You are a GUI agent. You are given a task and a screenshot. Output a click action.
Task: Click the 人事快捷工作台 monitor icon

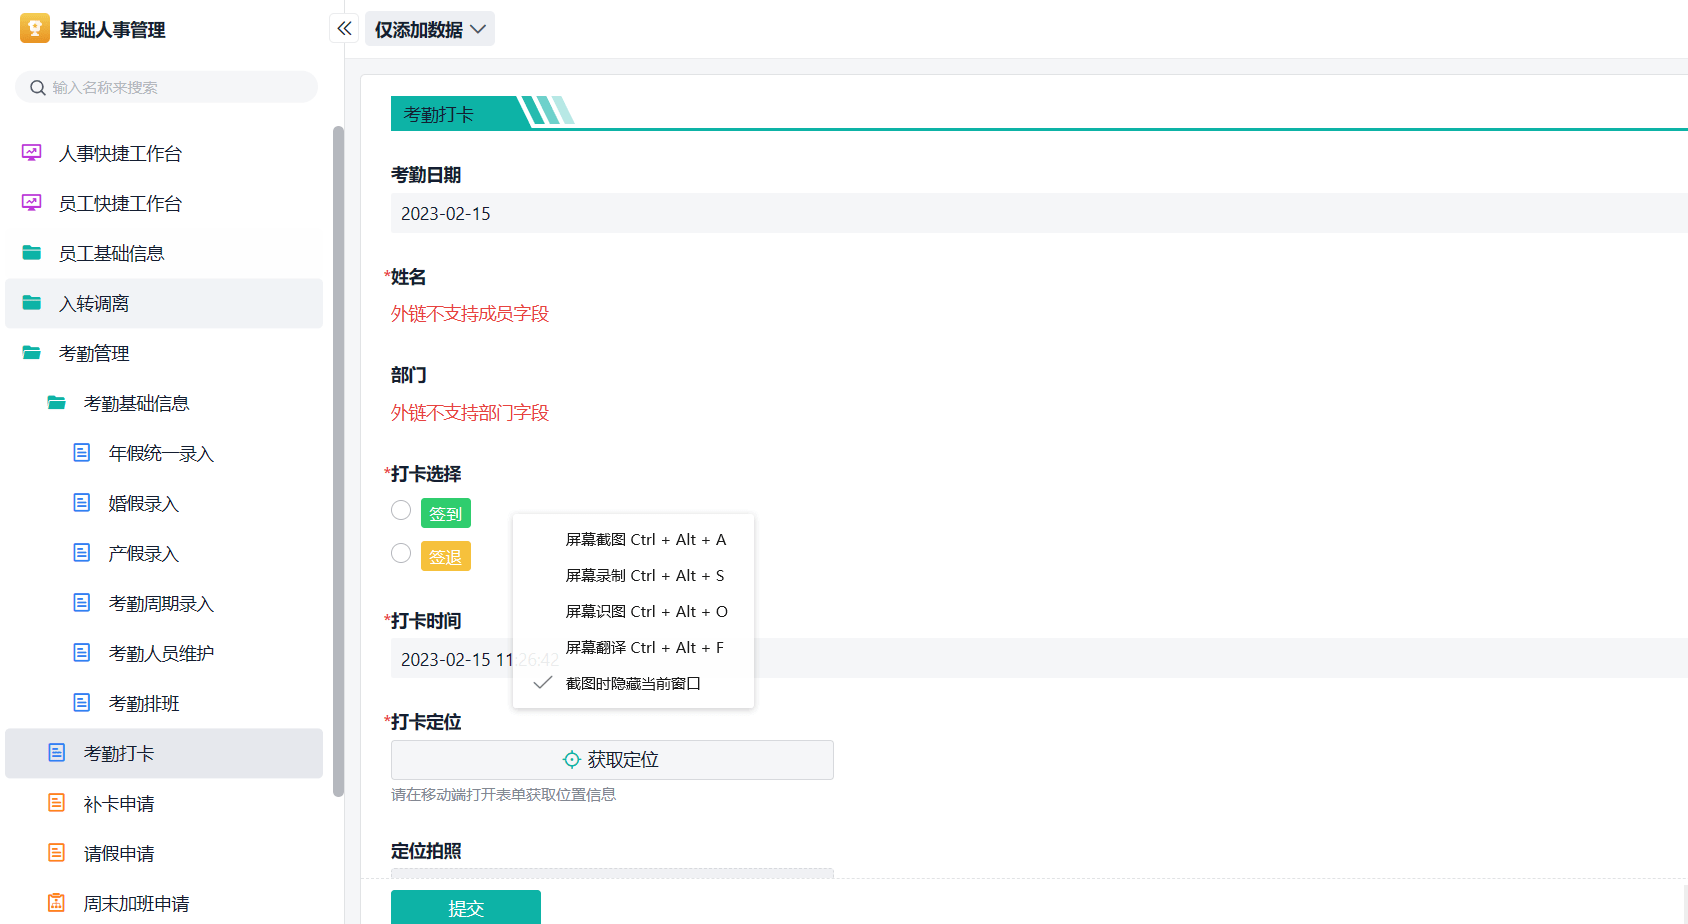tap(32, 153)
